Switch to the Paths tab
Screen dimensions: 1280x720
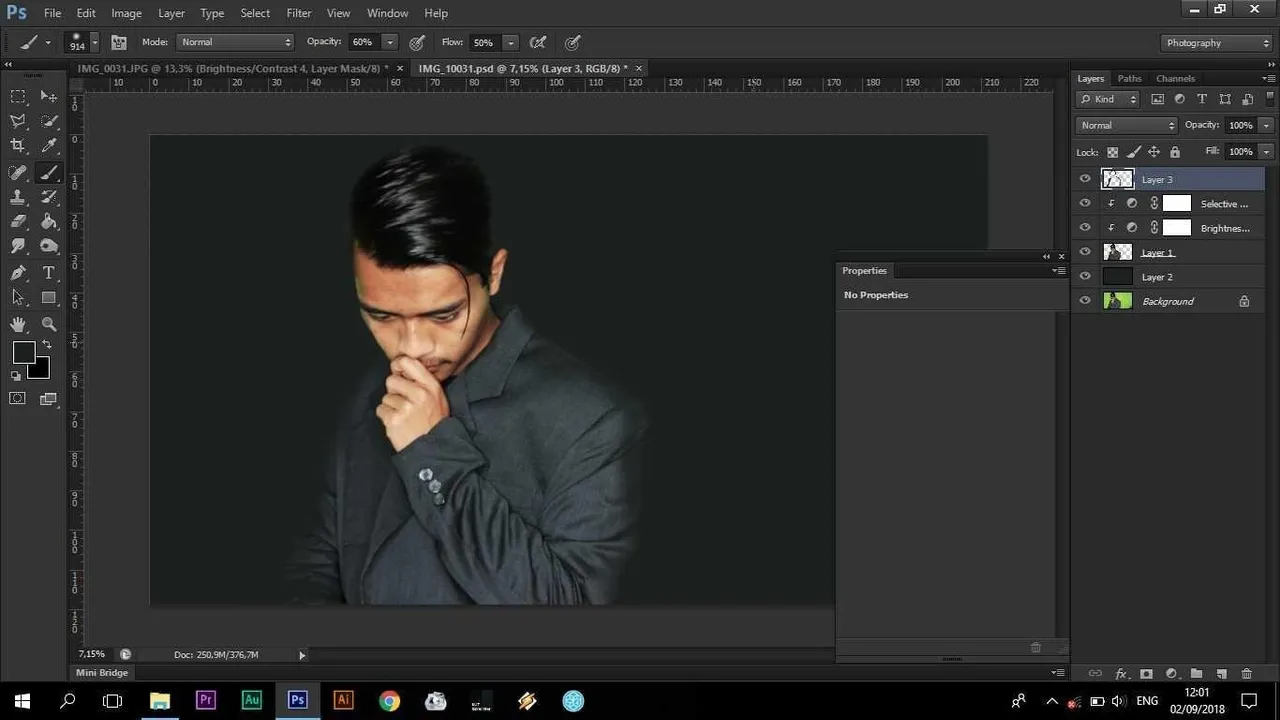(1129, 78)
